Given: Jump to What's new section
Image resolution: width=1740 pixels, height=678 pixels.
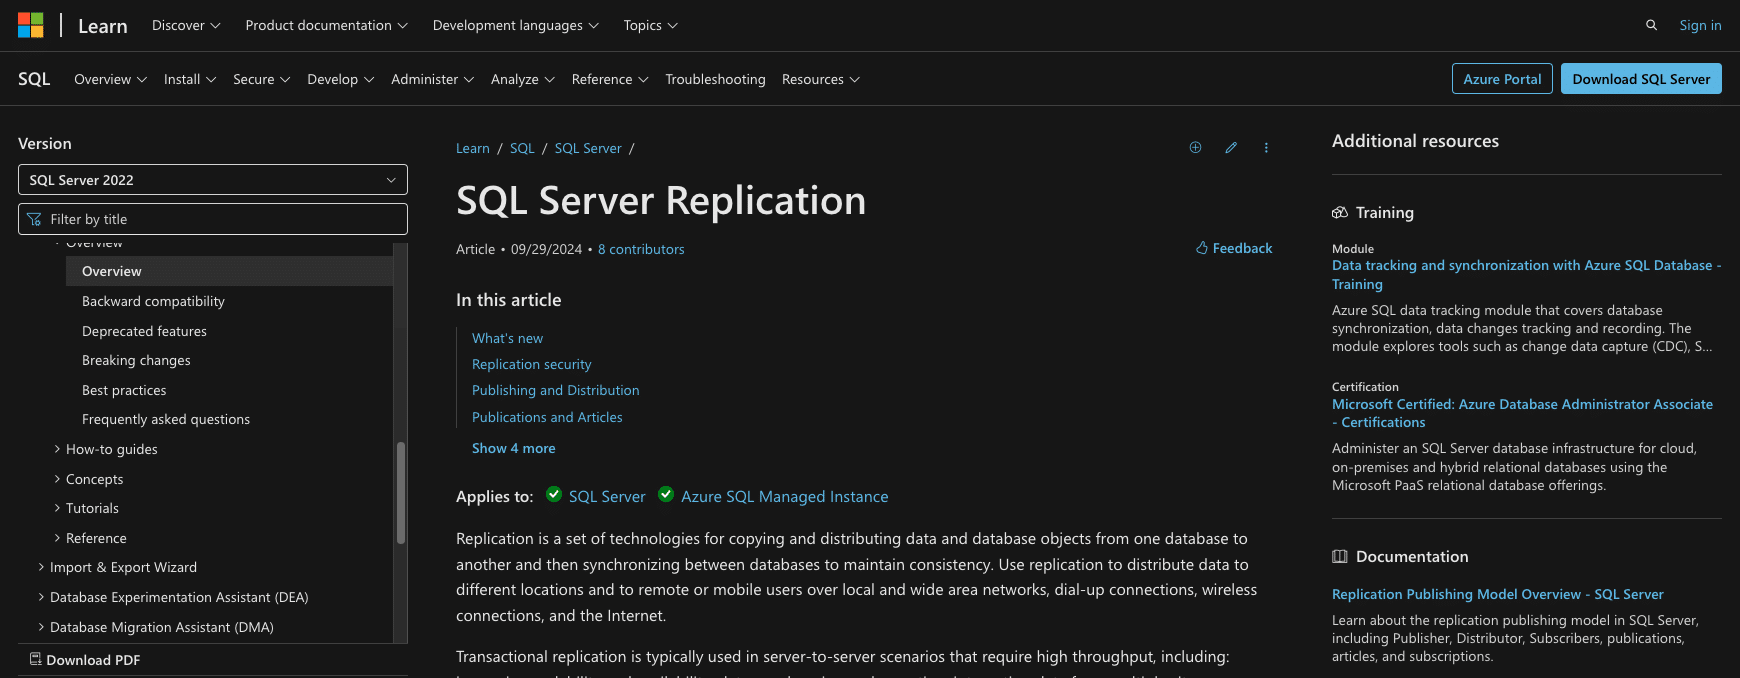Looking at the screenshot, I should click(x=507, y=338).
